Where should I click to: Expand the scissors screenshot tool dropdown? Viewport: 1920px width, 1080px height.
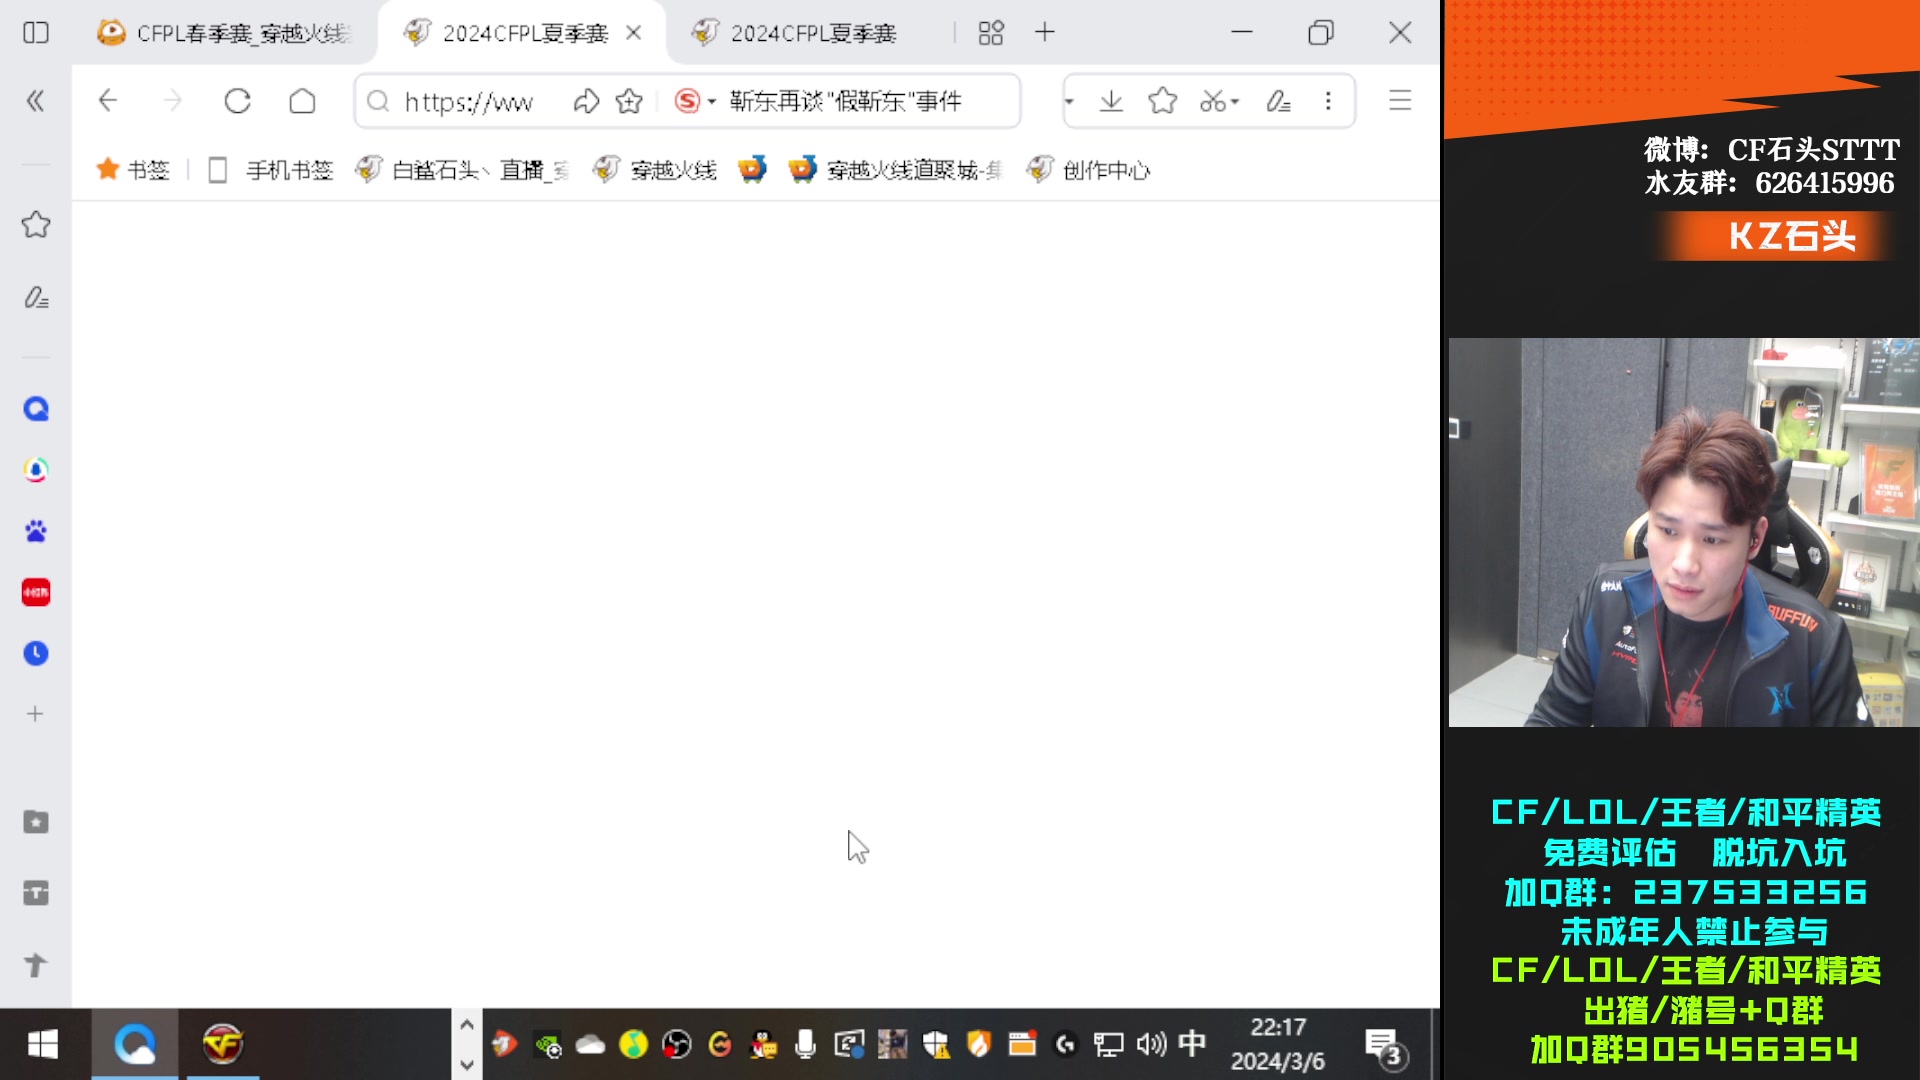(x=1235, y=101)
